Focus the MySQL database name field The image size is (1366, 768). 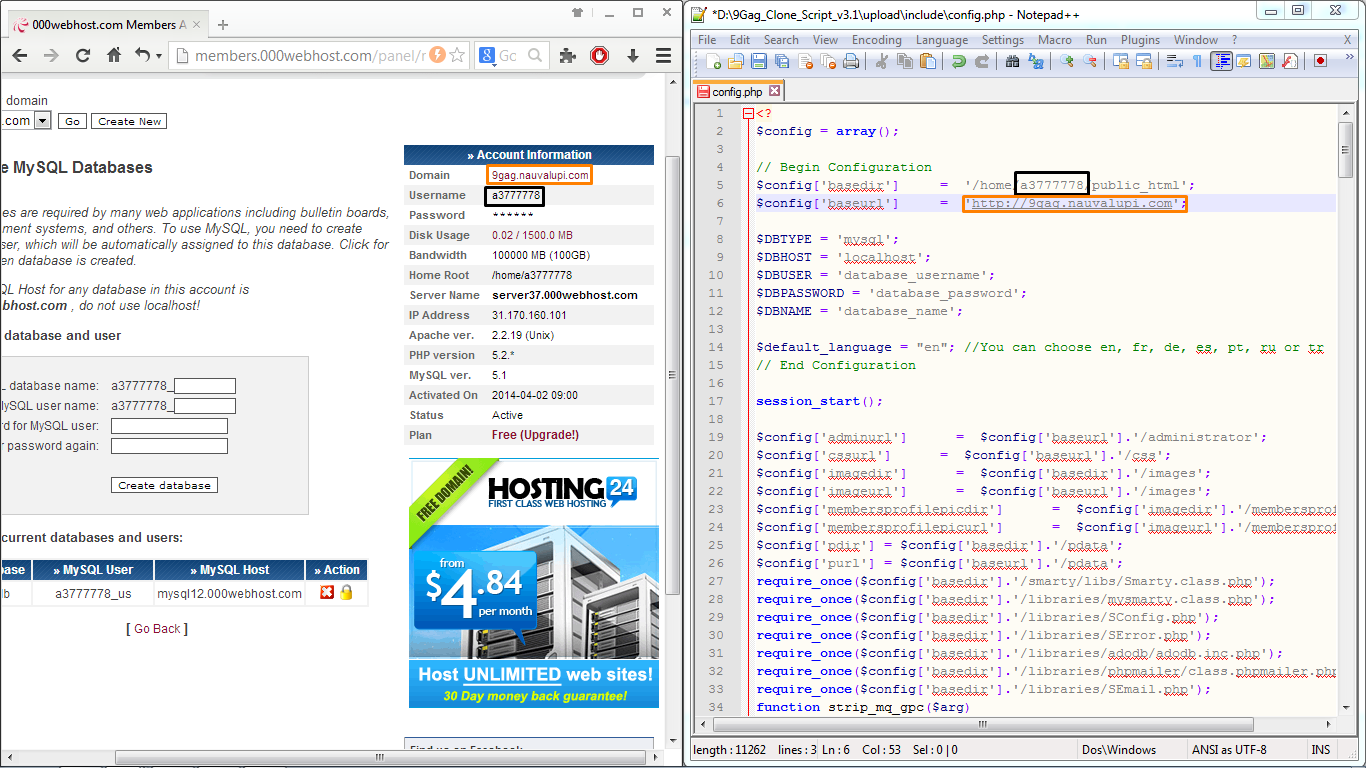pyautogui.click(x=205, y=386)
